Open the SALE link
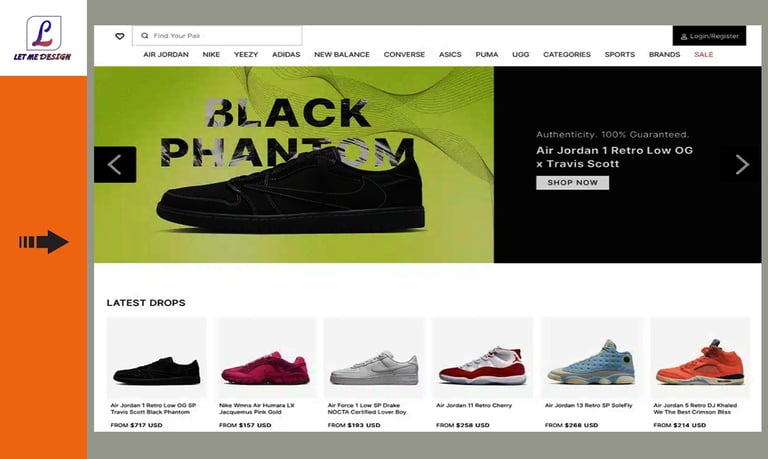Screen dimensions: 768x459 tap(703, 54)
